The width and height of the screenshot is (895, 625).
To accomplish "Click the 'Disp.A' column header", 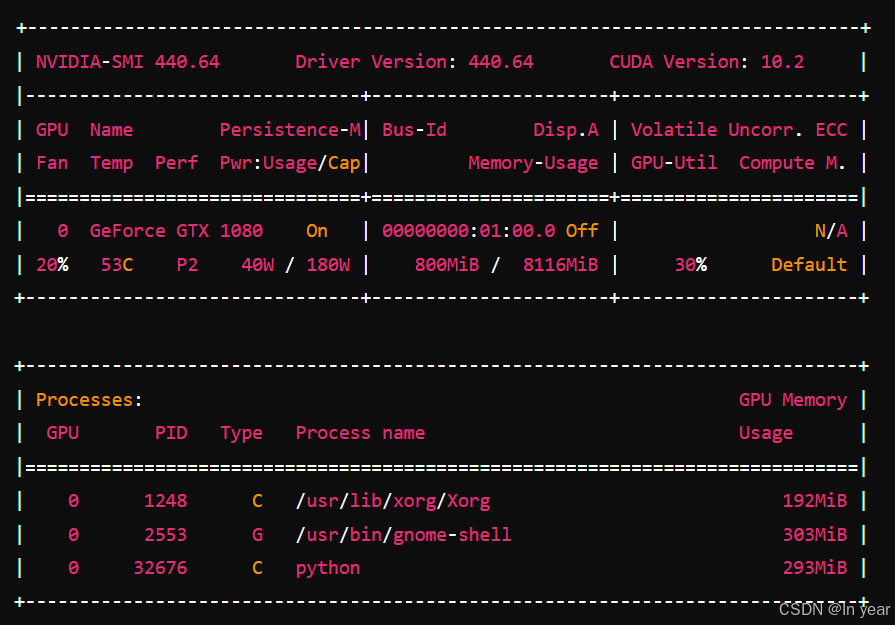I will [566, 130].
